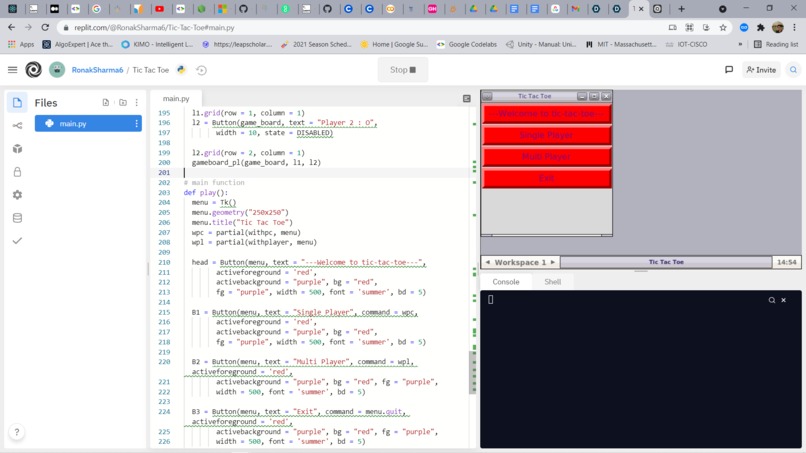806x453 pixels.
Task: Click the 14:54 clock in workspace bar
Action: (786, 262)
